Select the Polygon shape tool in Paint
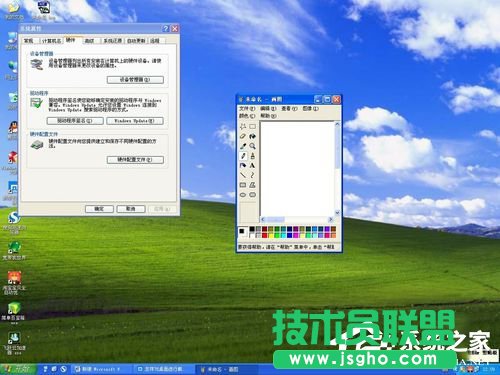 pos(253,185)
